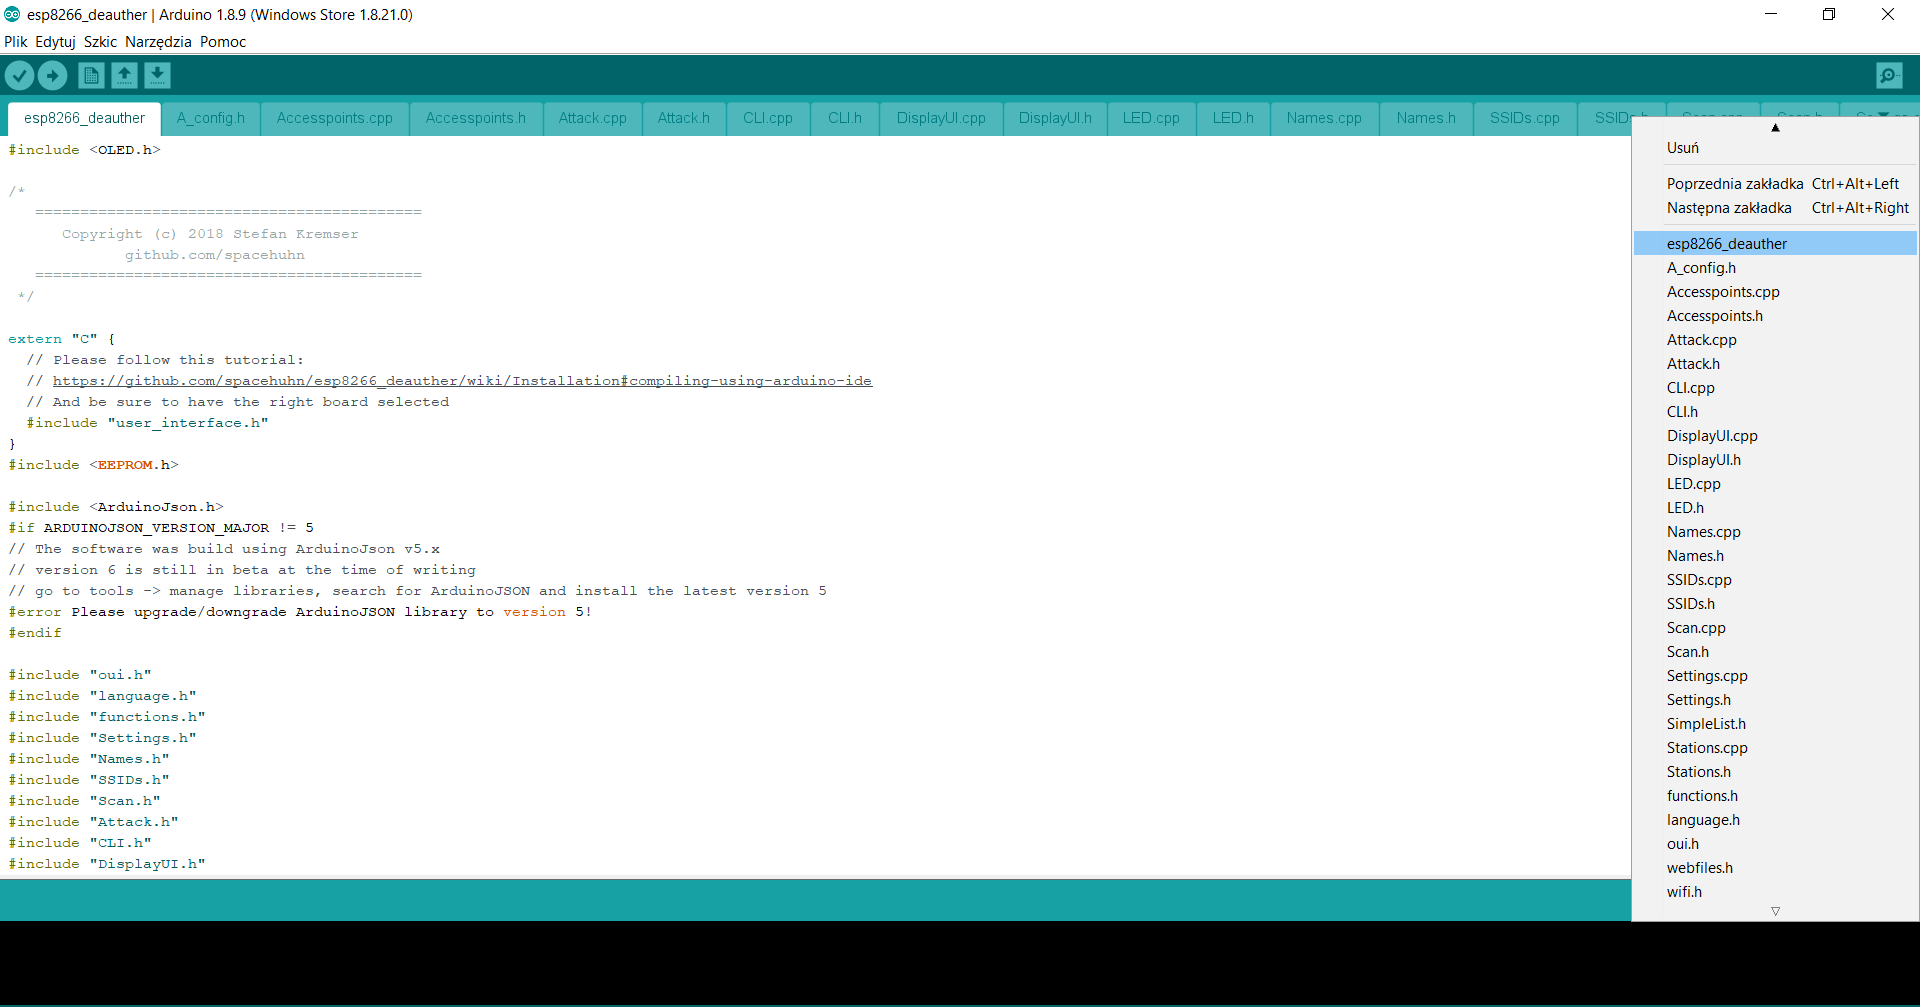Select oui.h in the dropdown list
1921x1007 pixels.
[1775, 844]
